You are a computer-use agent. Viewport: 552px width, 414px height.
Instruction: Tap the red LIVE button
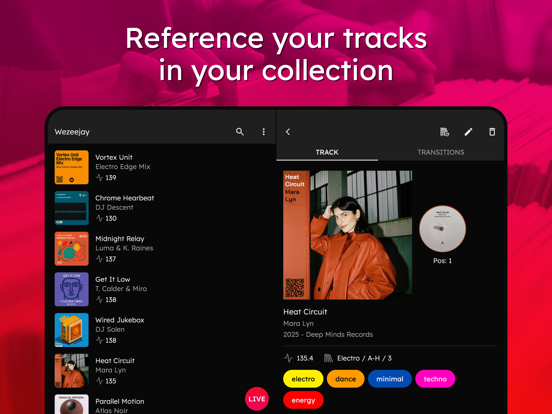[x=257, y=399]
